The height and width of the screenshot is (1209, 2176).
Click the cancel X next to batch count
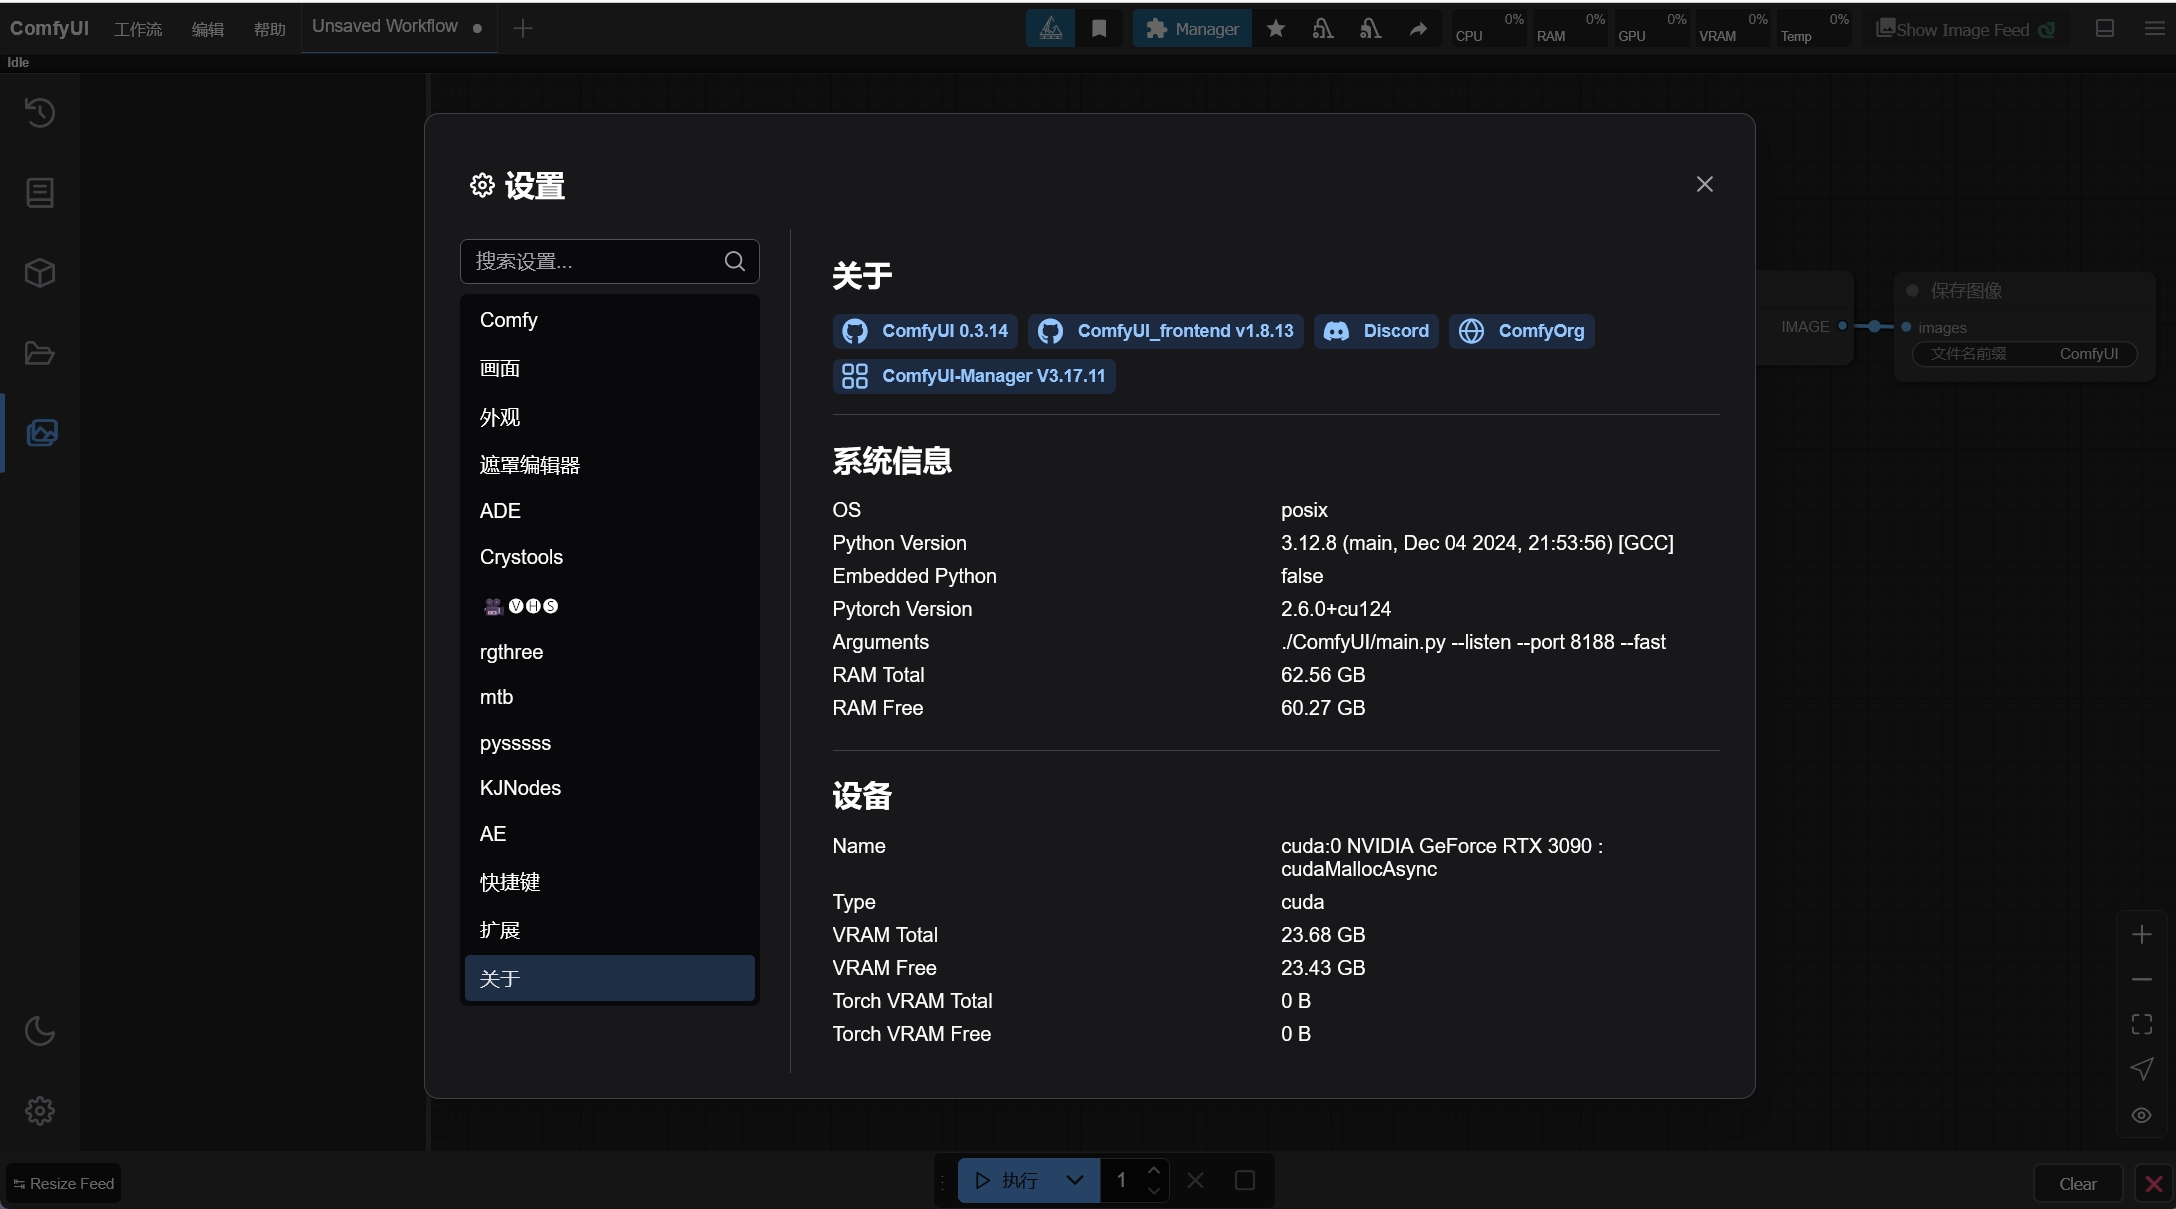tap(1195, 1181)
